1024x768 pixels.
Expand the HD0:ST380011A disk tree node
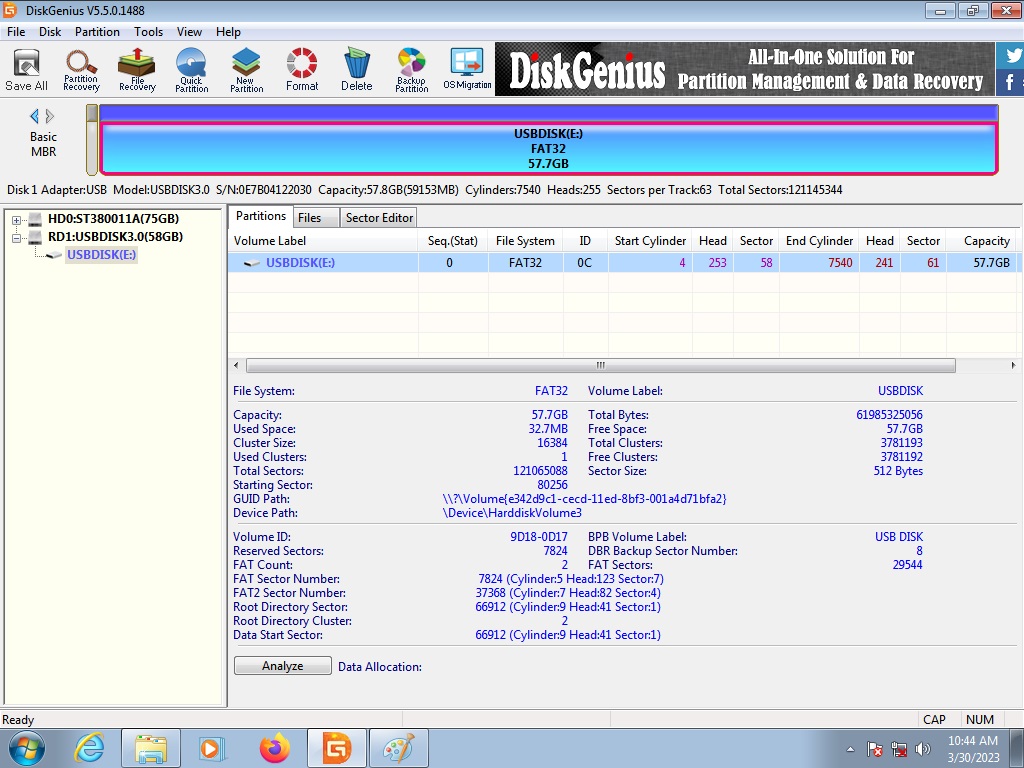17,220
